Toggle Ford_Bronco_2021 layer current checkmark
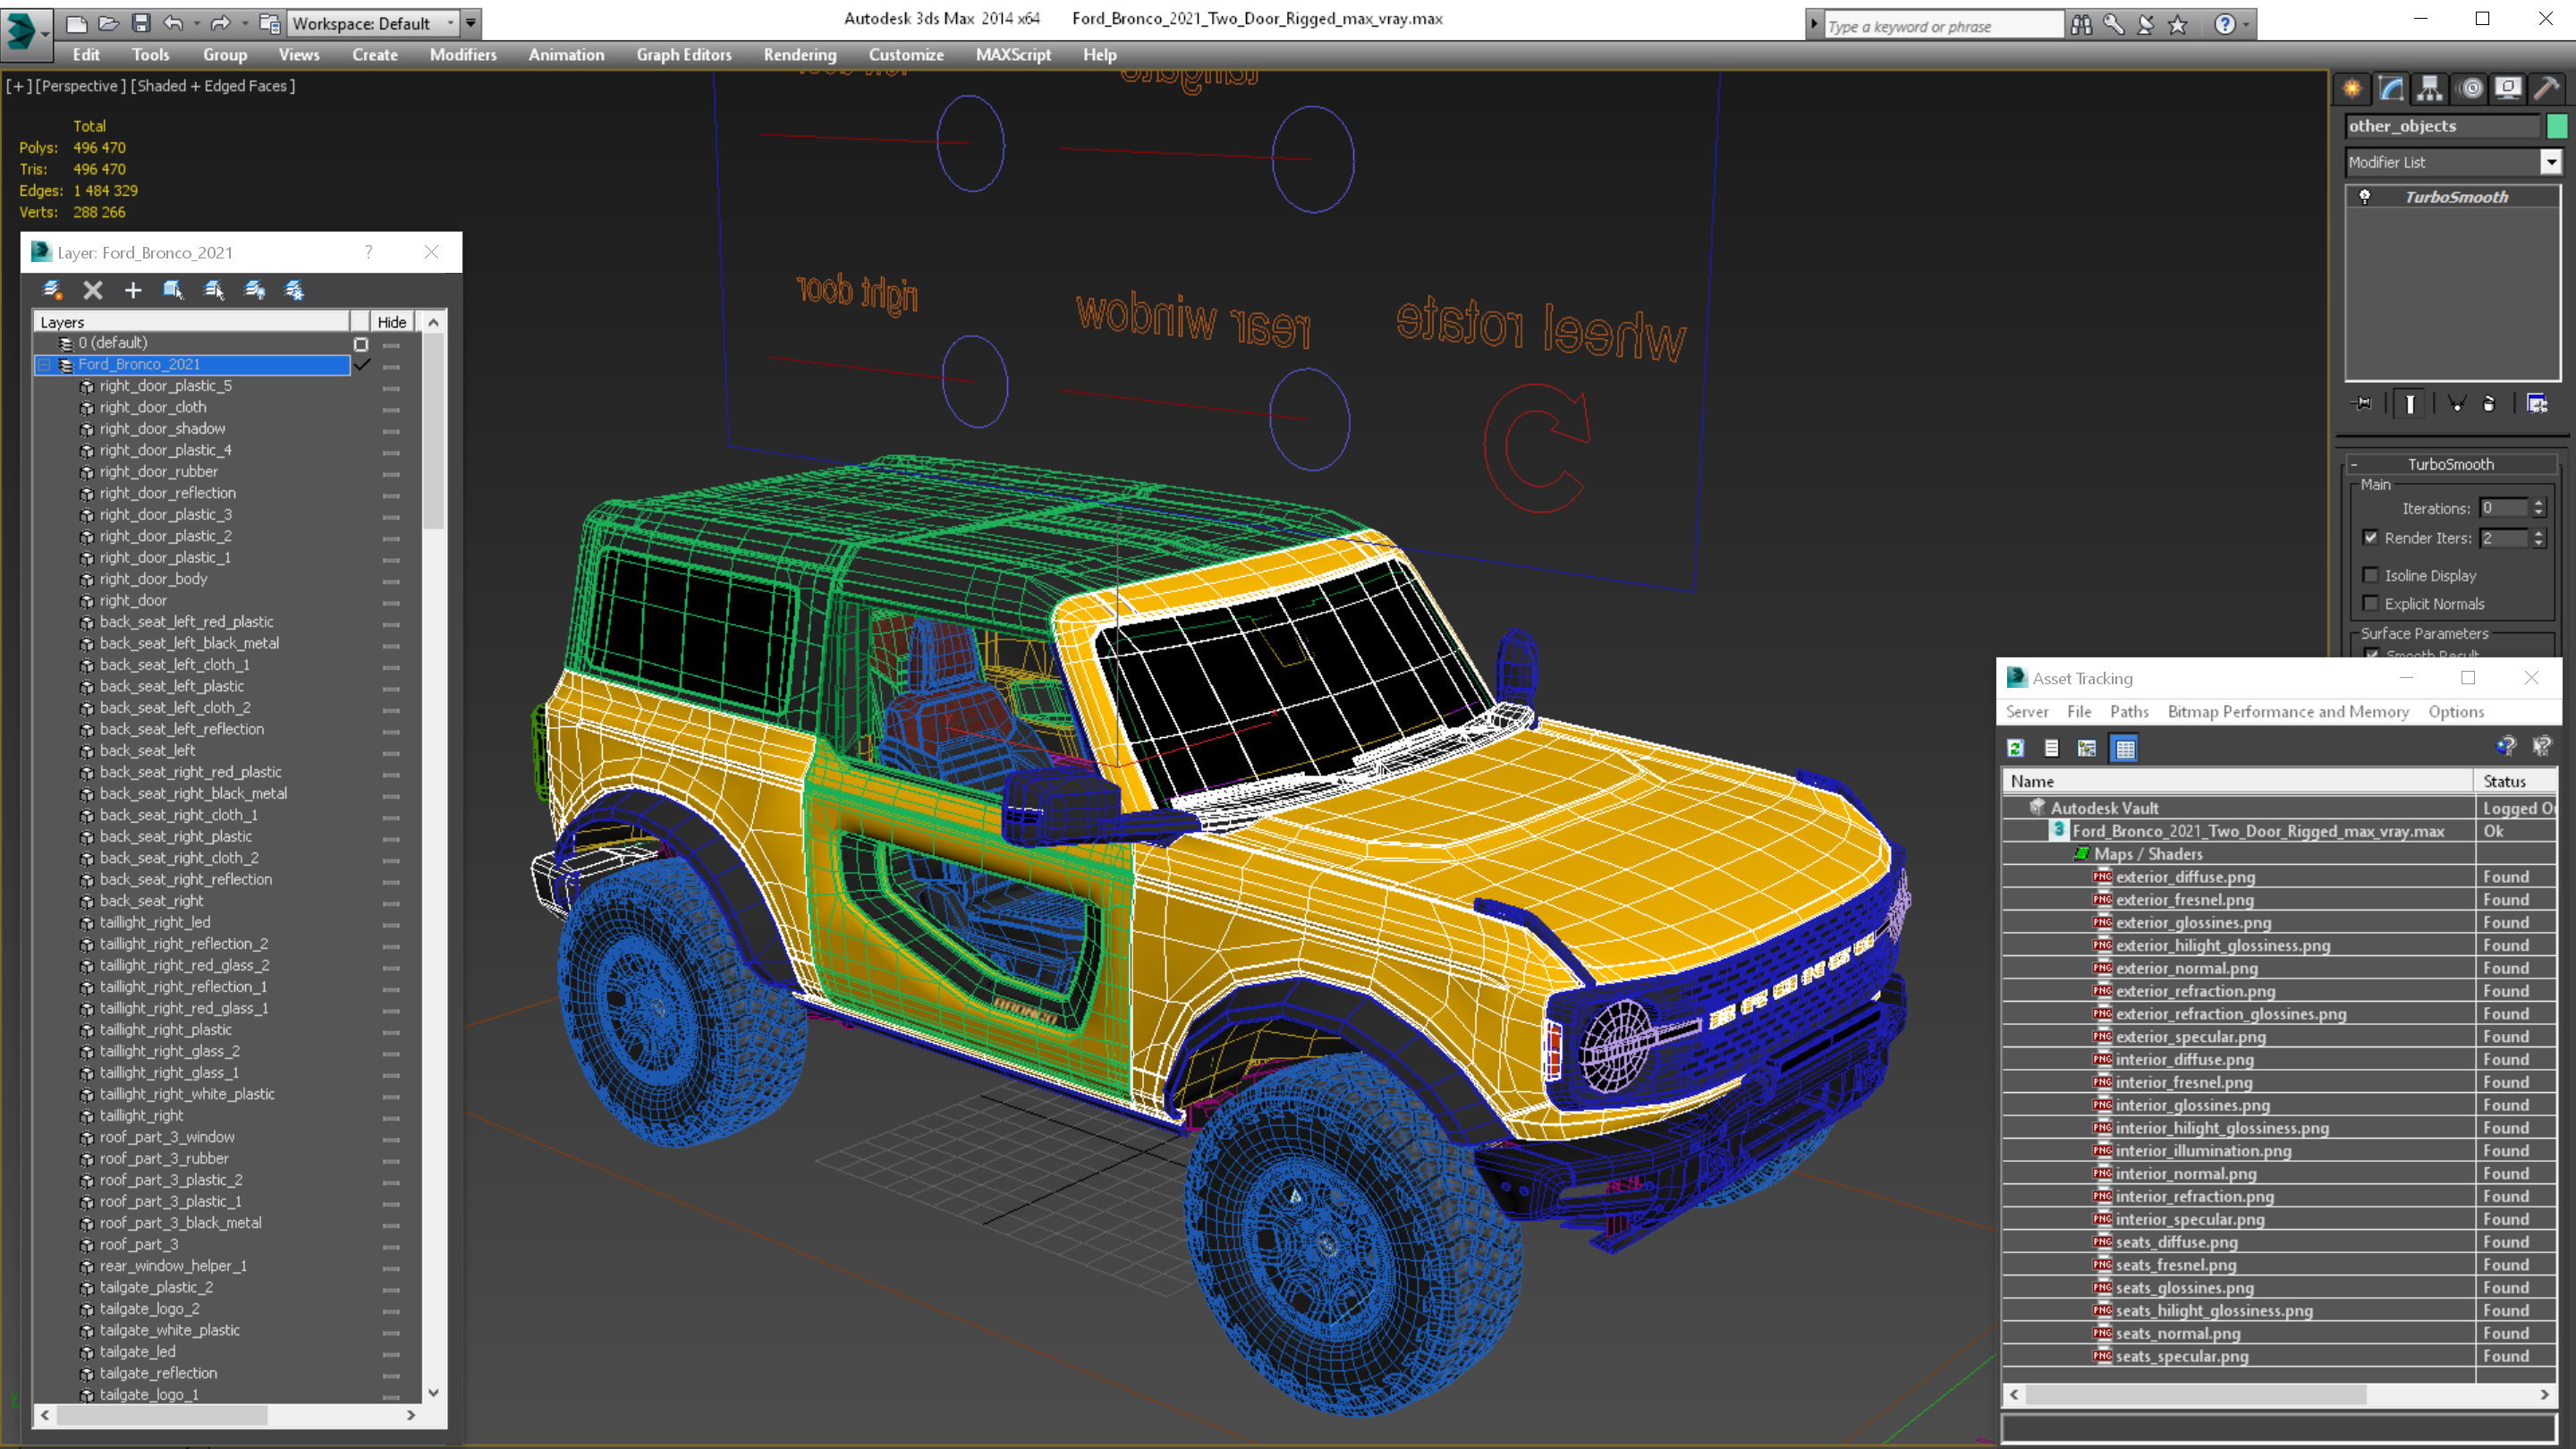Viewport: 2576px width, 1449px height. (x=362, y=364)
